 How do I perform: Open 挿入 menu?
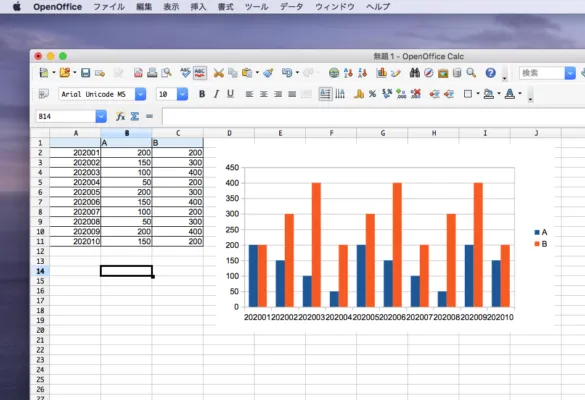(x=198, y=6)
